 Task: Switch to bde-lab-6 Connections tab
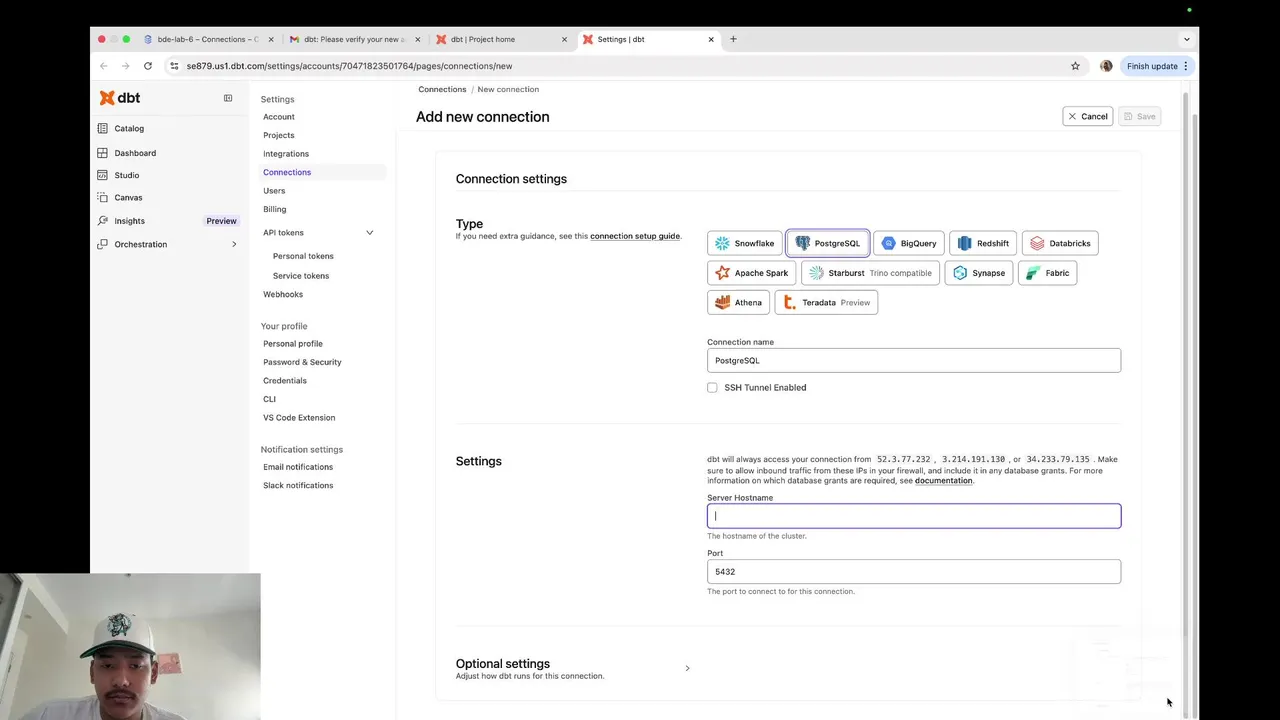208,39
